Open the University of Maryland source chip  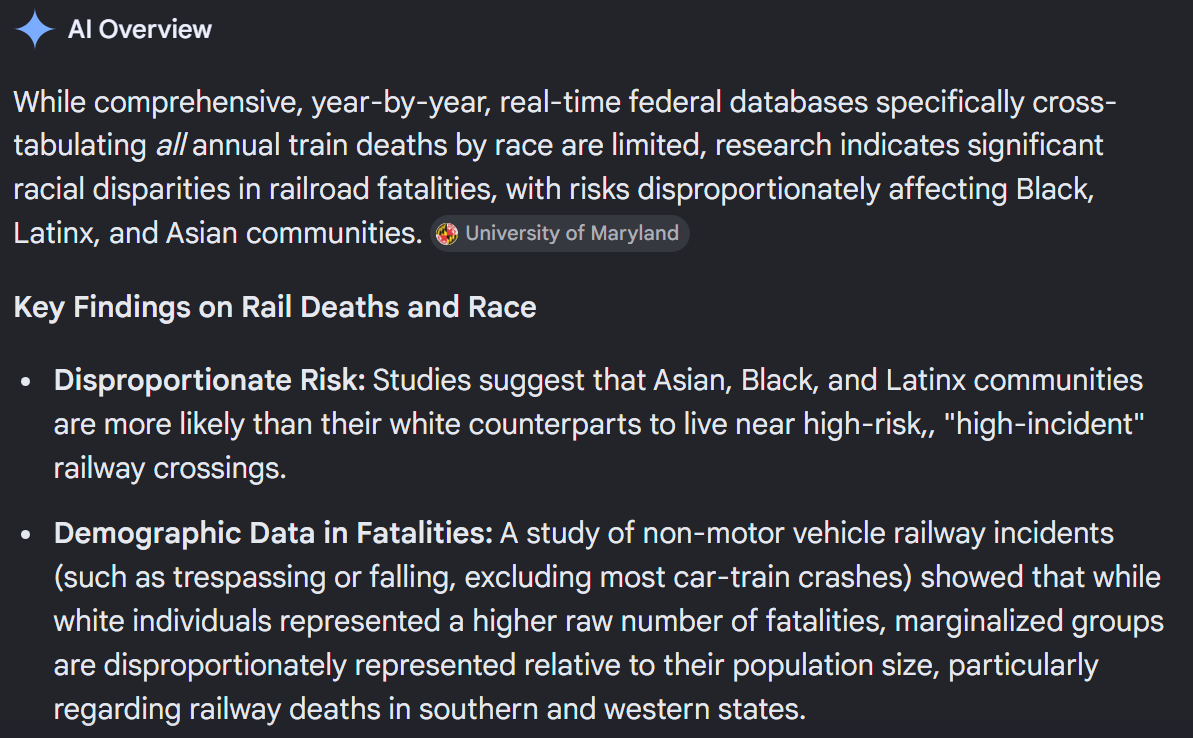(x=560, y=234)
